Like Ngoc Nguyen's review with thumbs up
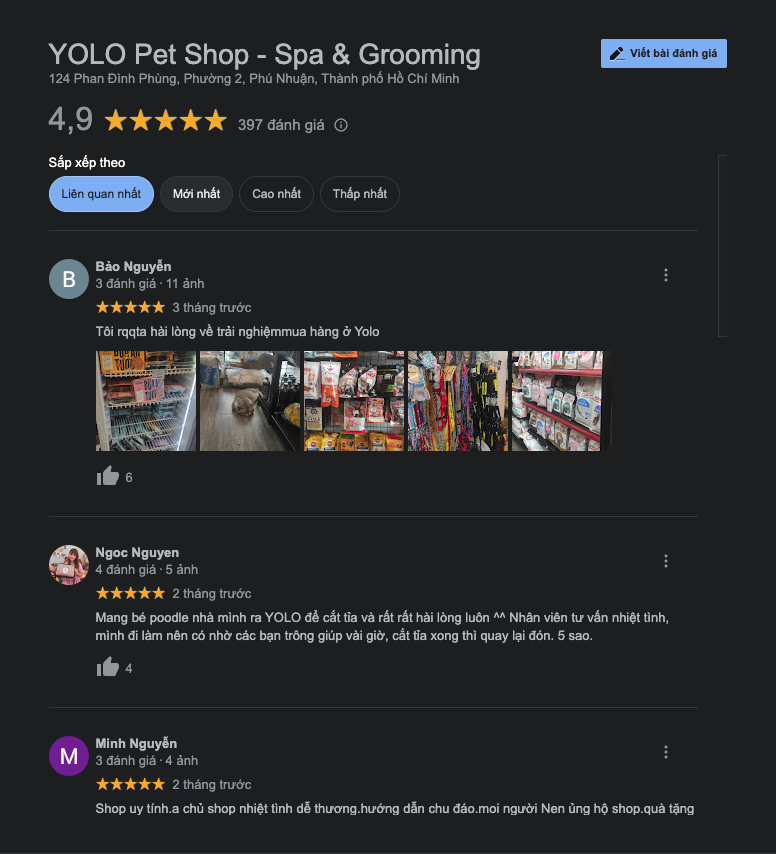Image resolution: width=776 pixels, height=854 pixels. pos(108,667)
